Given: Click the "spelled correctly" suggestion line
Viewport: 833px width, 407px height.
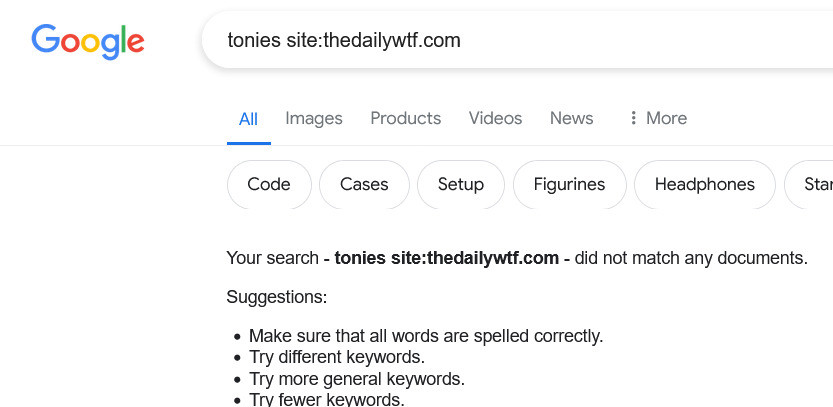Looking at the screenshot, I should [426, 336].
